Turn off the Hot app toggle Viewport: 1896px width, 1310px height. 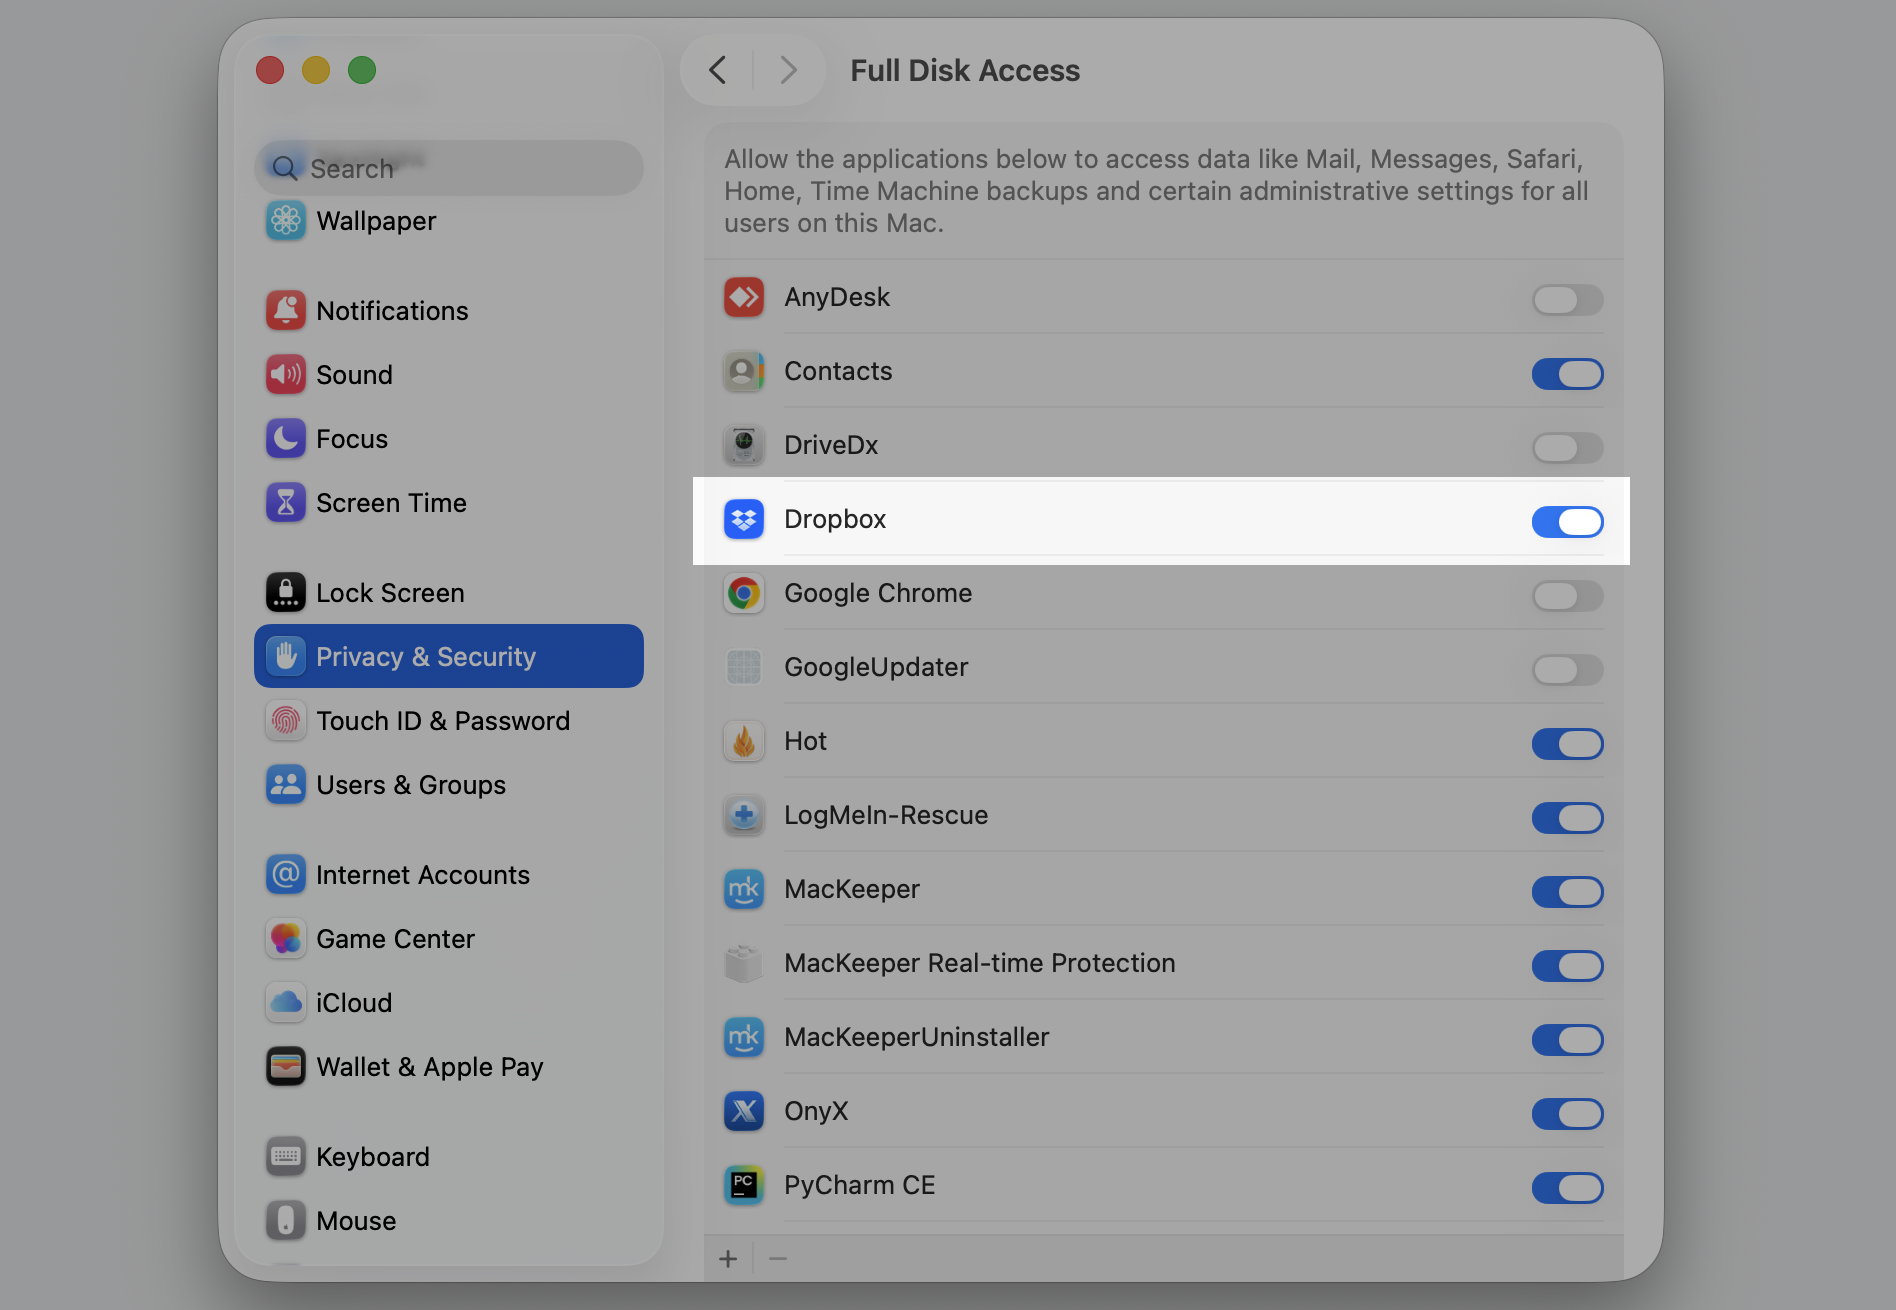tap(1567, 743)
